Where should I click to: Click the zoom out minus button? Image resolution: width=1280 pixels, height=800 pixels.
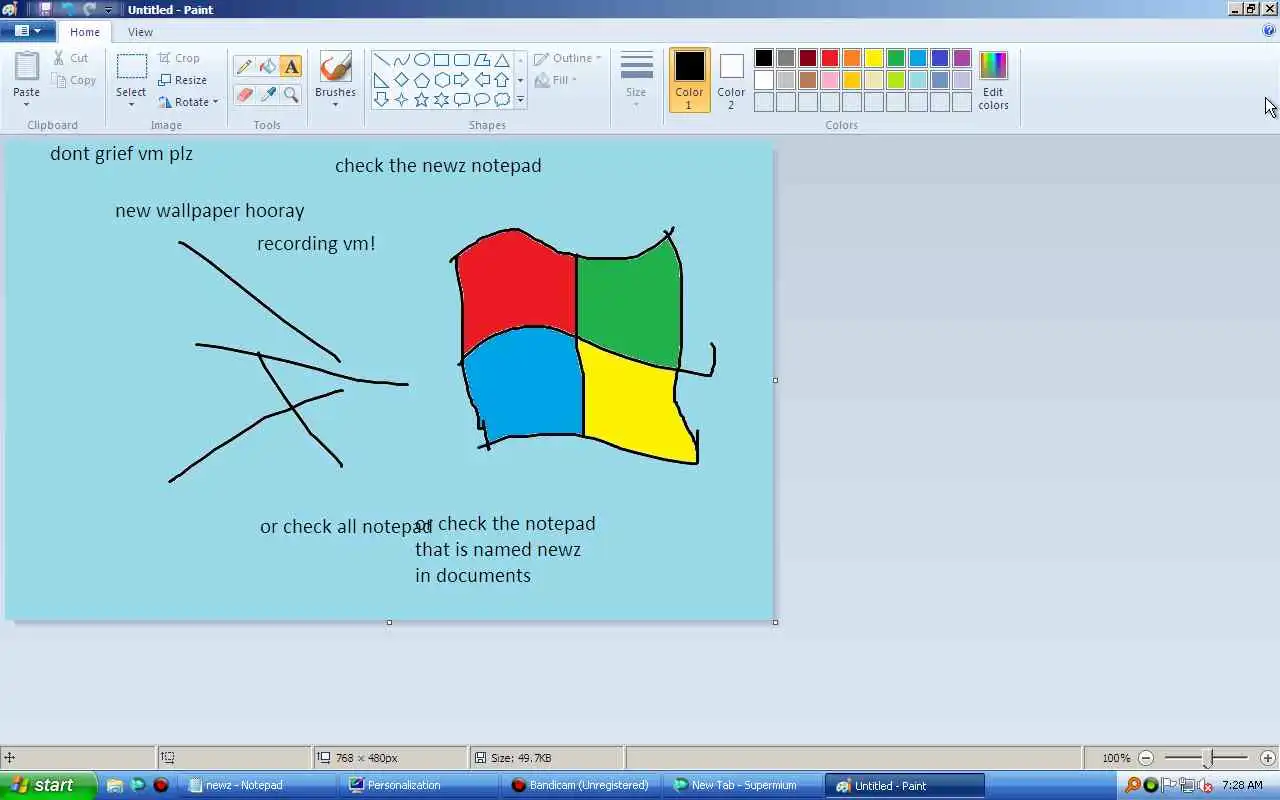pyautogui.click(x=1147, y=758)
